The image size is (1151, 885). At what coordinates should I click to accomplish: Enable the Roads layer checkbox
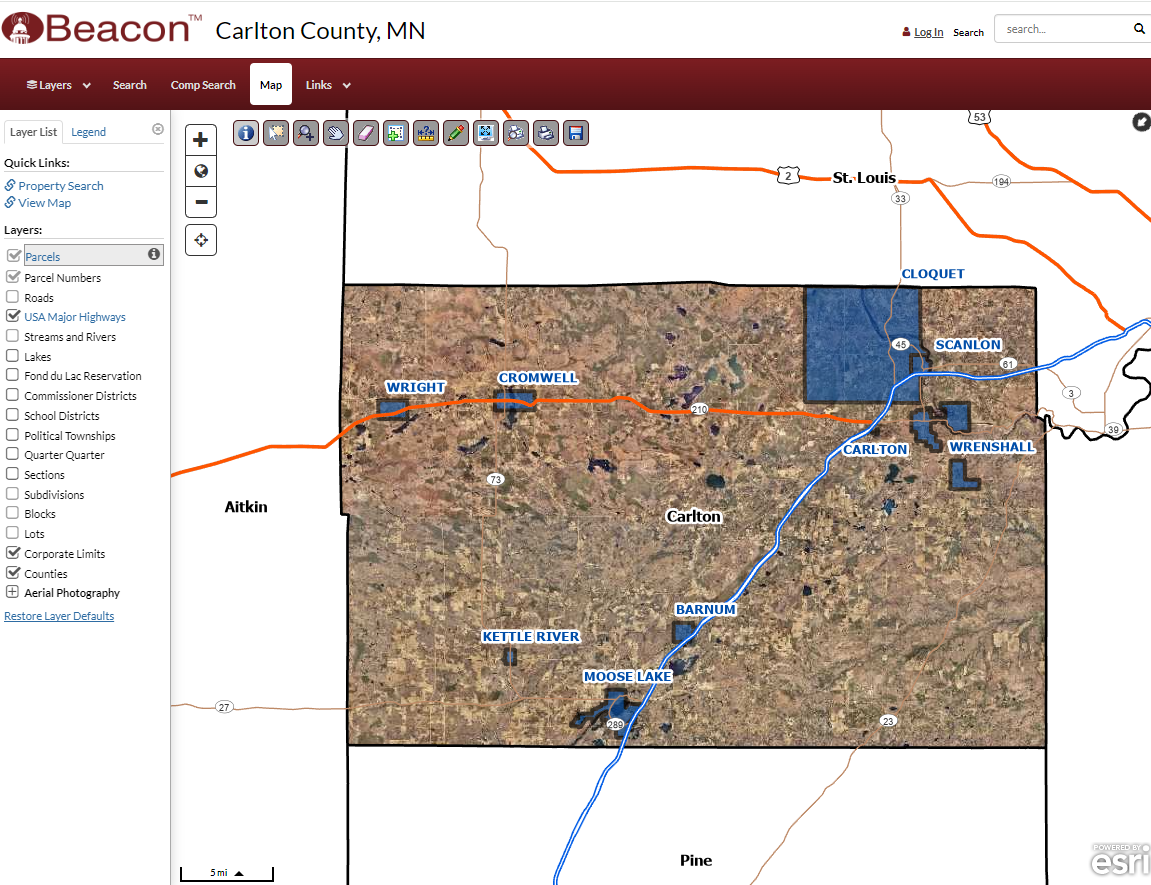tap(13, 297)
